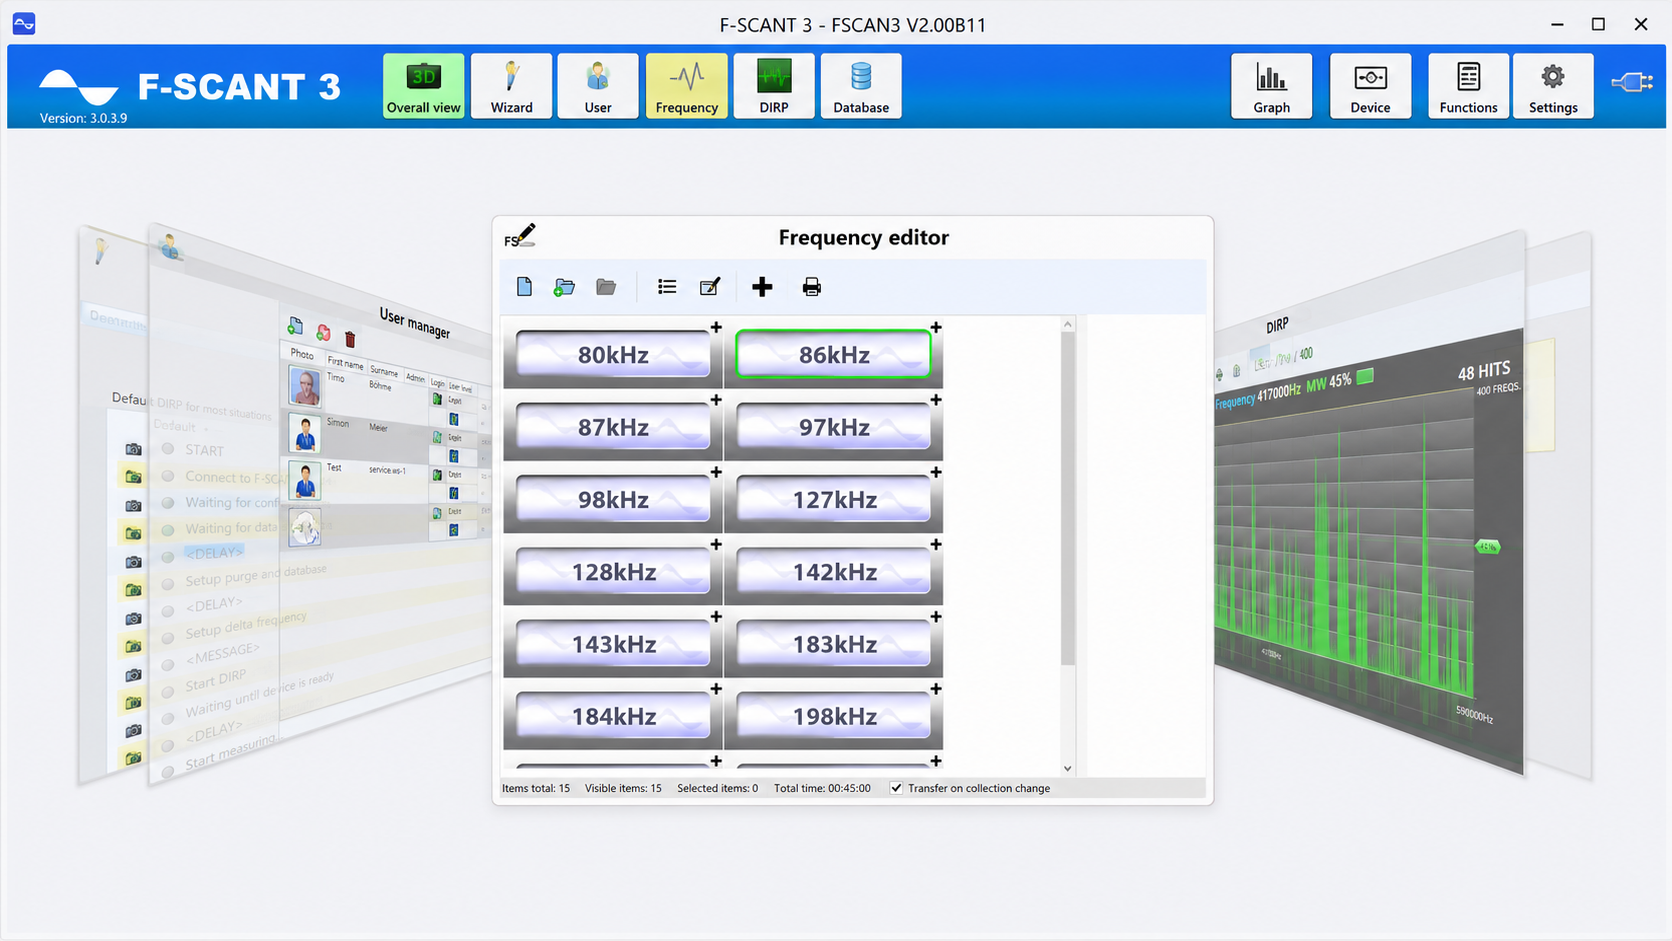This screenshot has height=941, width=1672.
Task: Click the edit pencil icon in editor toolbar
Action: pyautogui.click(x=710, y=287)
